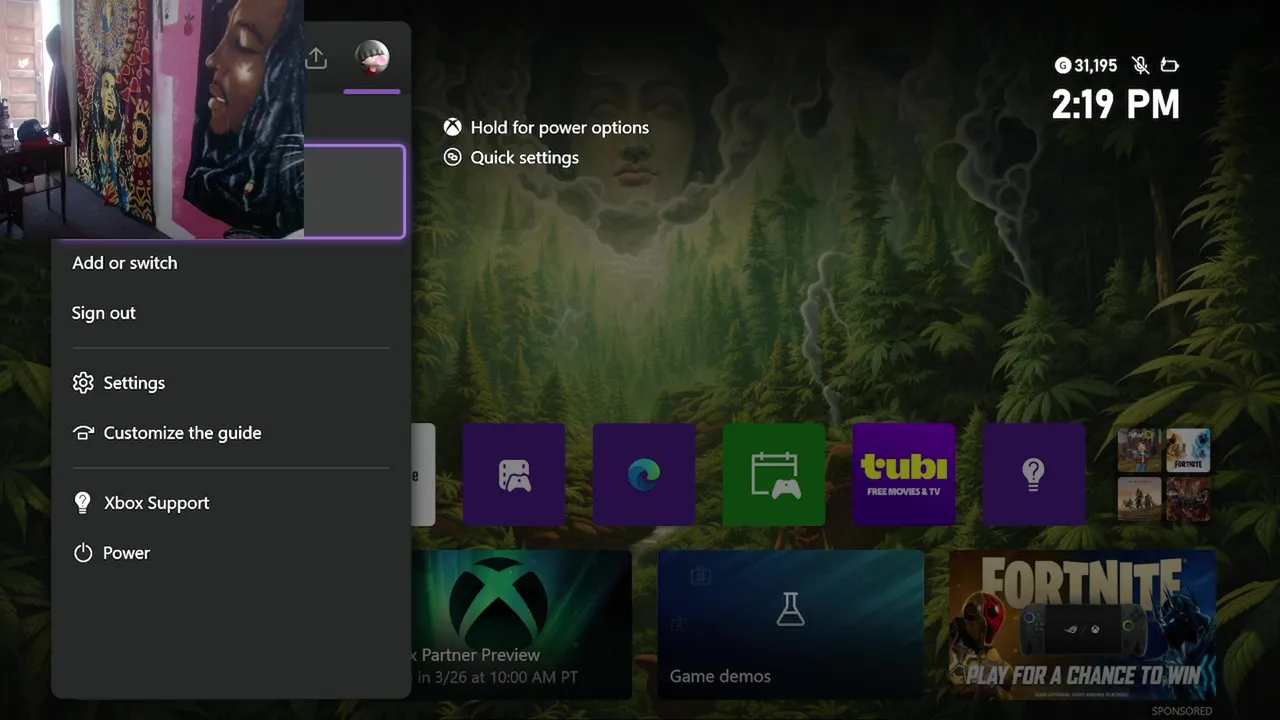This screenshot has width=1280, height=720.
Task: Open the profile avatar tab in guide
Action: click(372, 58)
